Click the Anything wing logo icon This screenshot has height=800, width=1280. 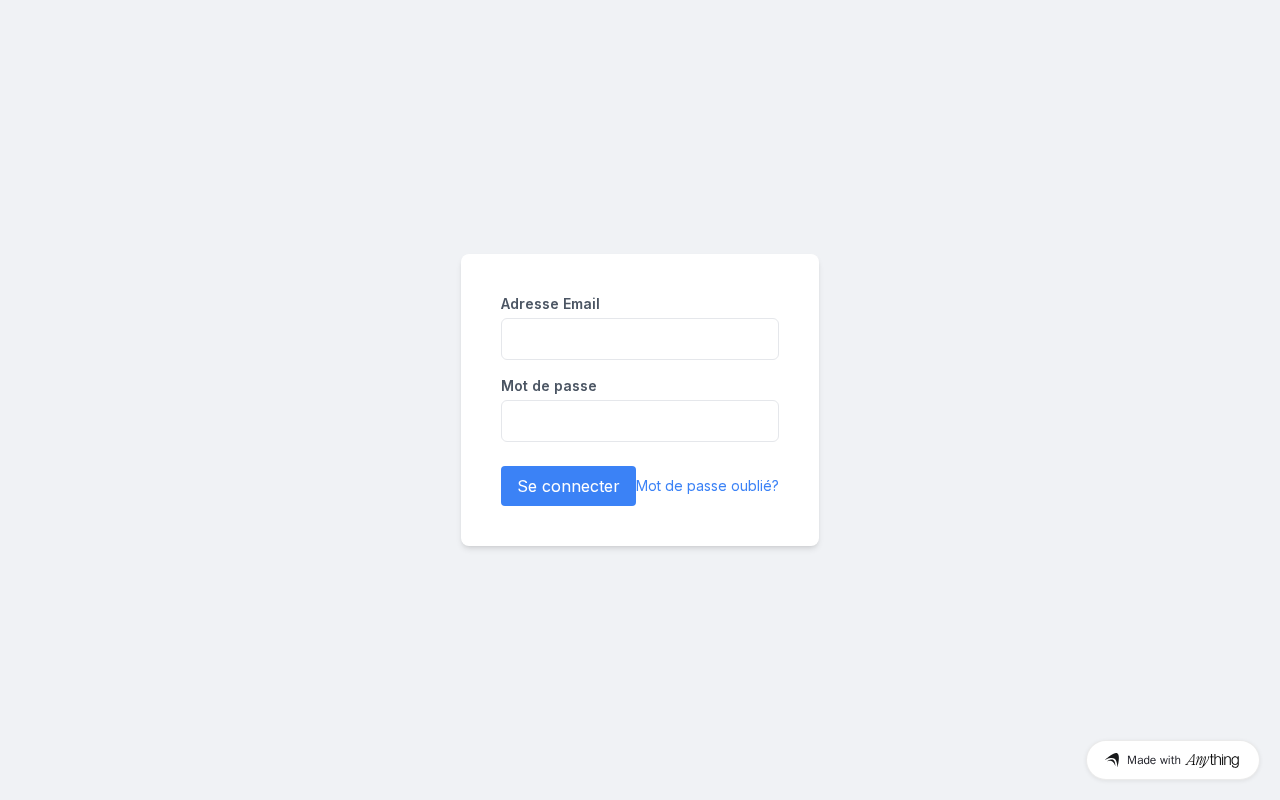pos(1112,760)
